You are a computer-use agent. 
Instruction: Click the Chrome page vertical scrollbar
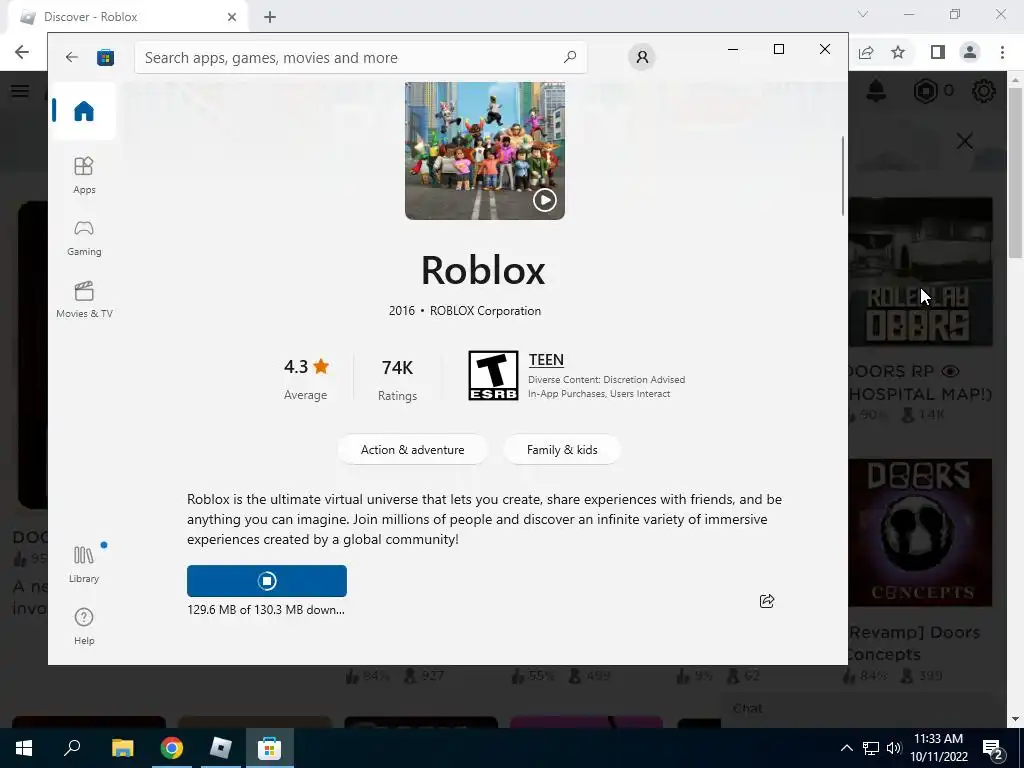coord(1014,172)
